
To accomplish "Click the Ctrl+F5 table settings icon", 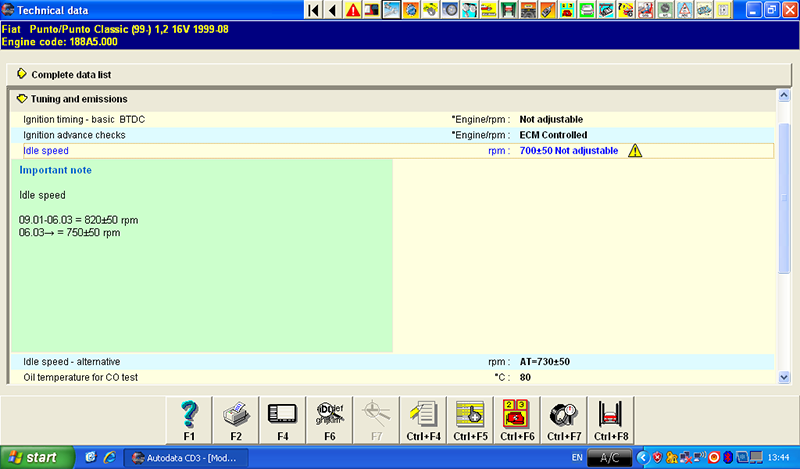I will pos(469,418).
